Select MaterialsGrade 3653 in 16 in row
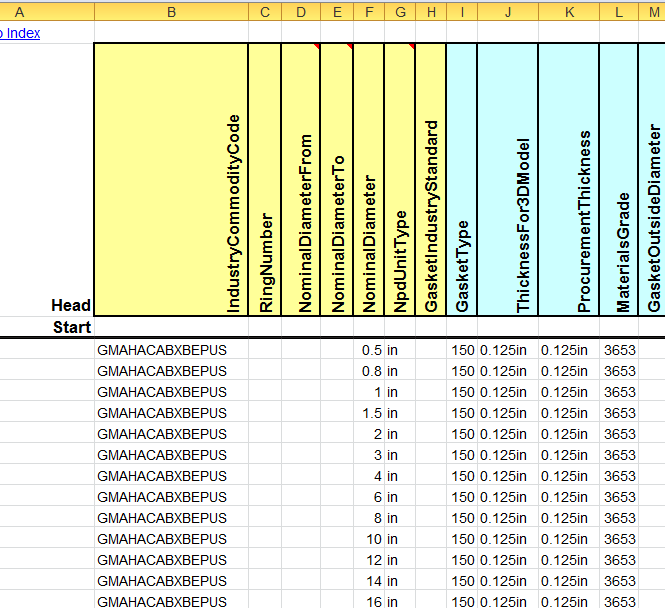This screenshot has height=608, width=665. point(619,601)
